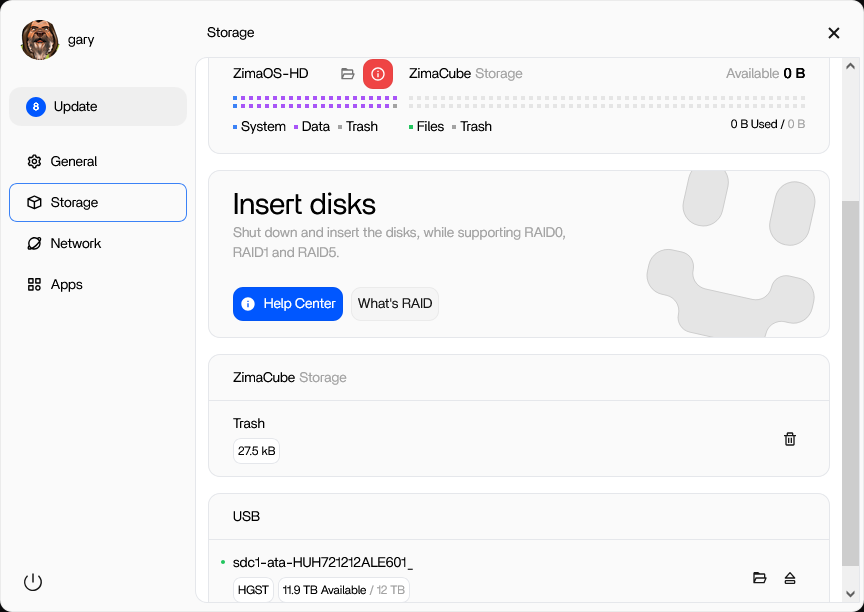The height and width of the screenshot is (612, 864).
Task: Eject the sdc1 USB drive
Action: (x=790, y=578)
